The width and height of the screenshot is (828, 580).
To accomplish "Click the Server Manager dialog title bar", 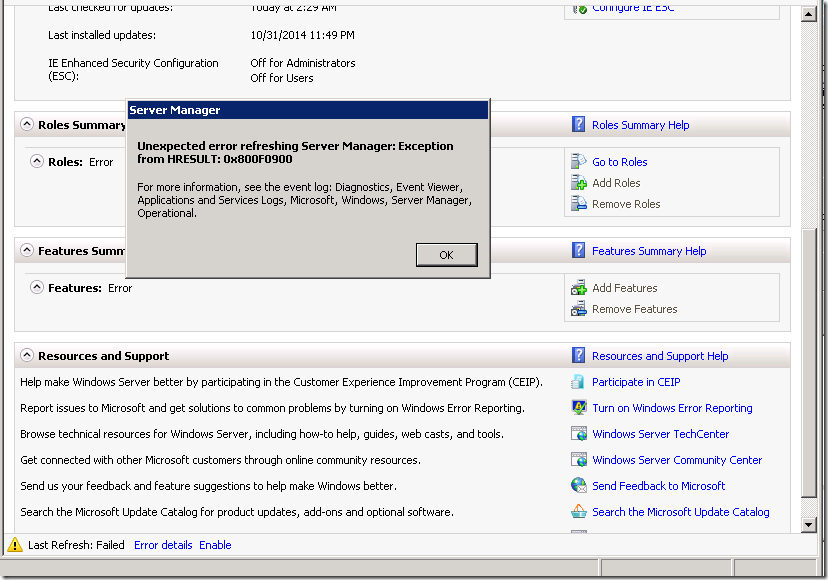I will [308, 110].
